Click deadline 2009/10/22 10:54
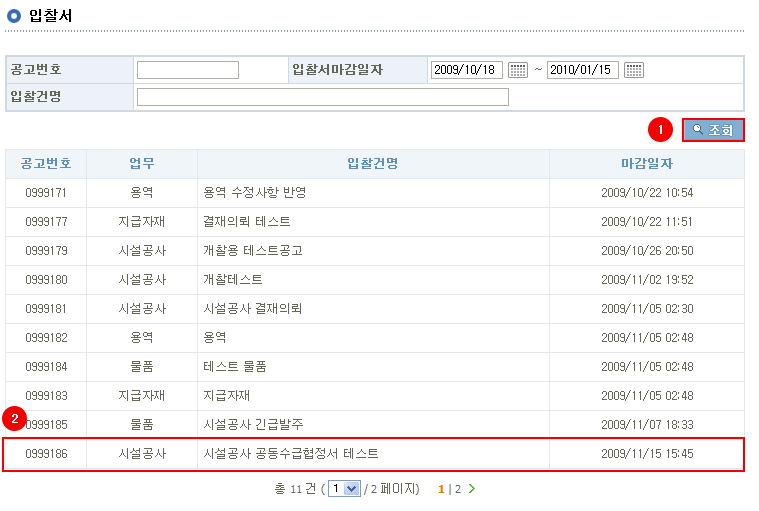759x511 pixels. coord(647,193)
